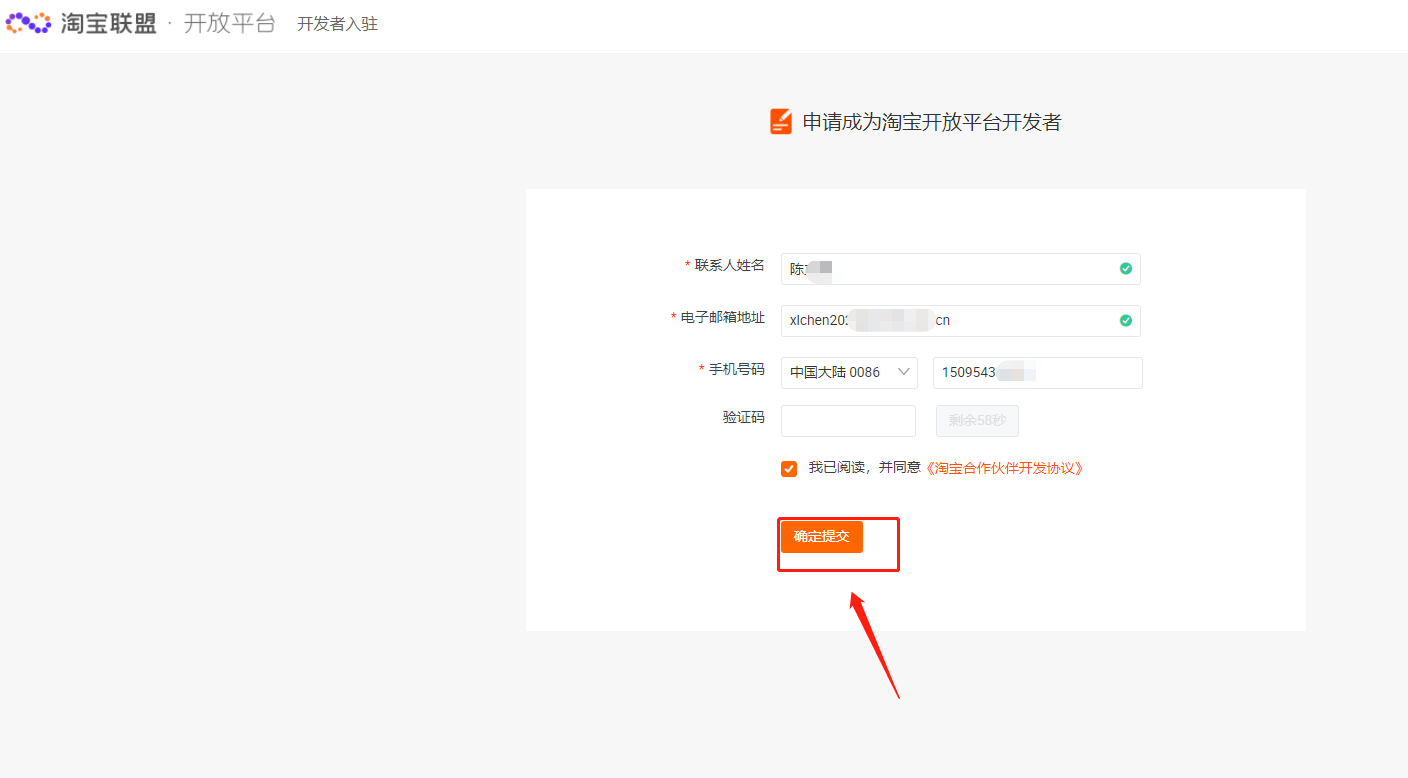Open the 淘宝合作伙伴开发协议 link
The width and height of the screenshot is (1408, 778).
(1003, 468)
